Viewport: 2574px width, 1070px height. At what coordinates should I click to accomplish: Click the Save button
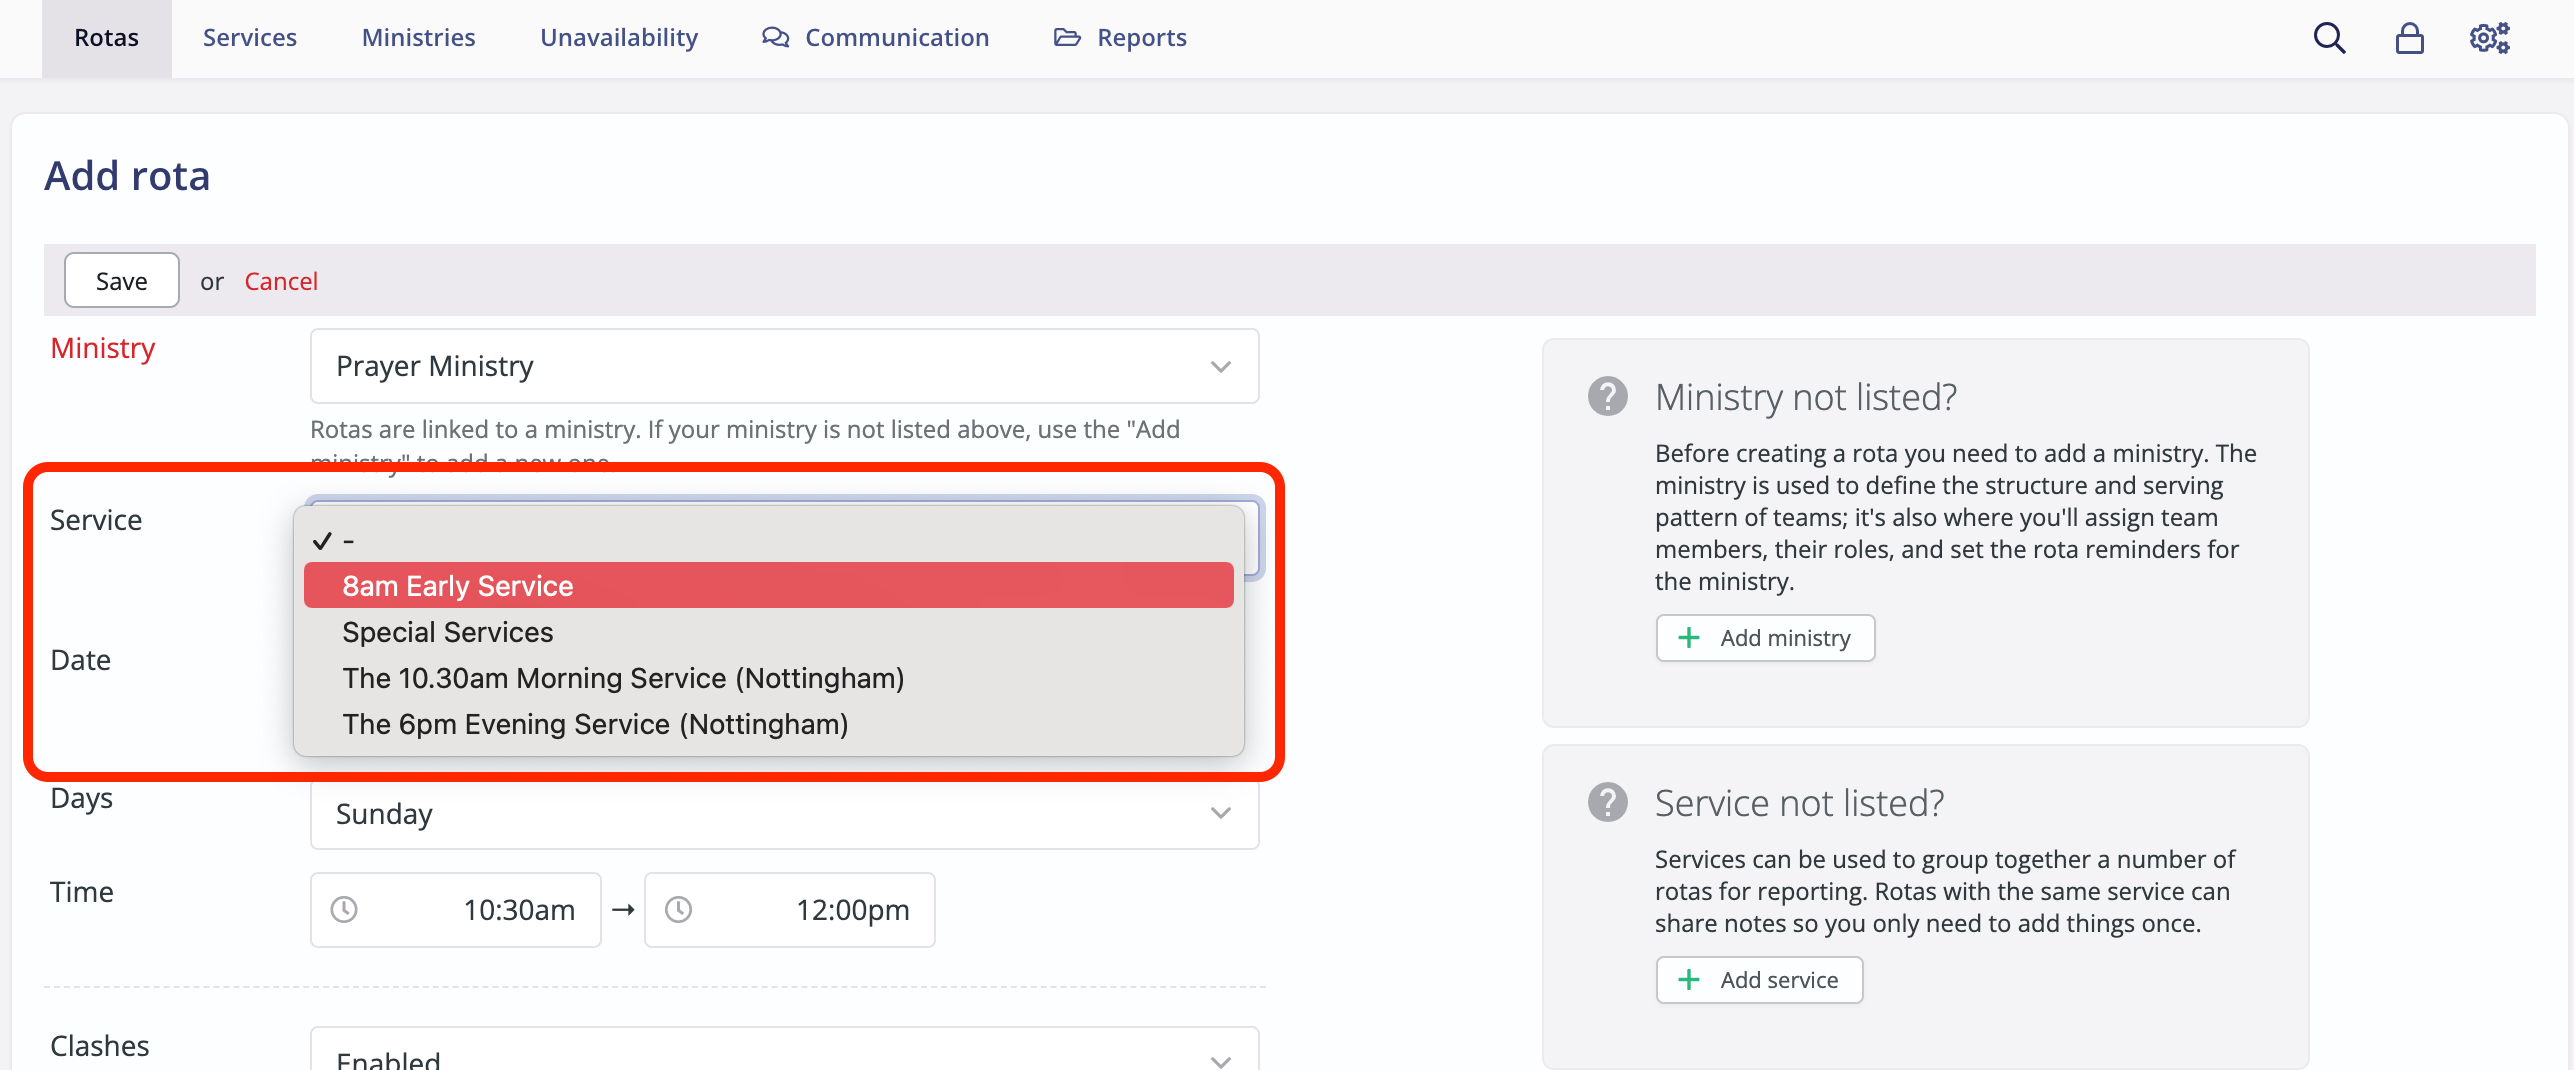click(121, 280)
